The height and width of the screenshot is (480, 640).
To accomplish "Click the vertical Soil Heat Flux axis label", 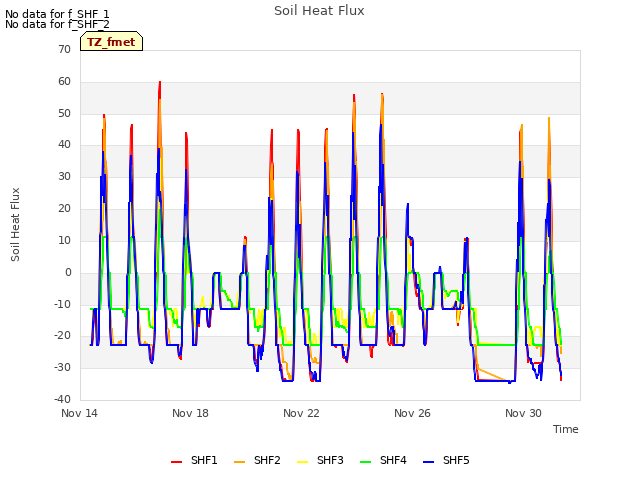I will point(15,224).
